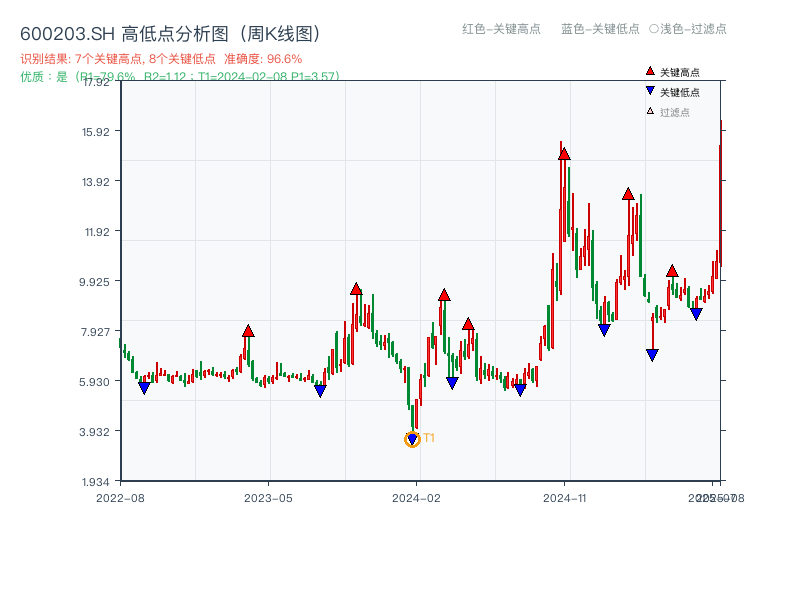Click the 2024-02 x-axis date label
Image resolution: width=800 pixels, height=600 pixels.
pyautogui.click(x=416, y=498)
